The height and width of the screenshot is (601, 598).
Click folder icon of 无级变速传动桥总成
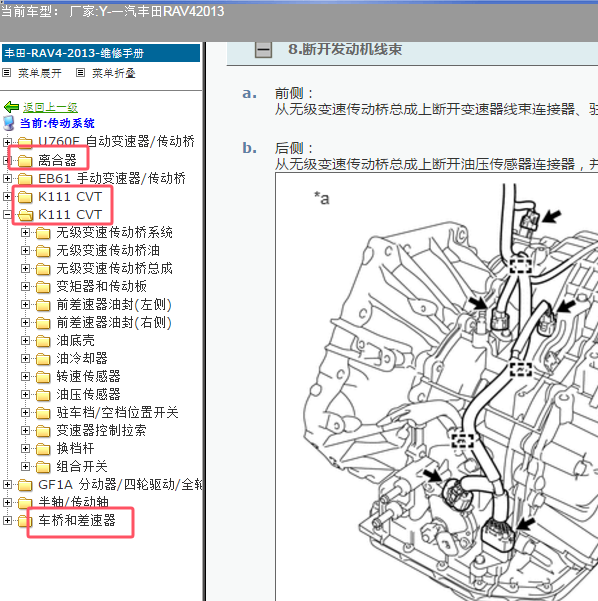tap(43, 269)
